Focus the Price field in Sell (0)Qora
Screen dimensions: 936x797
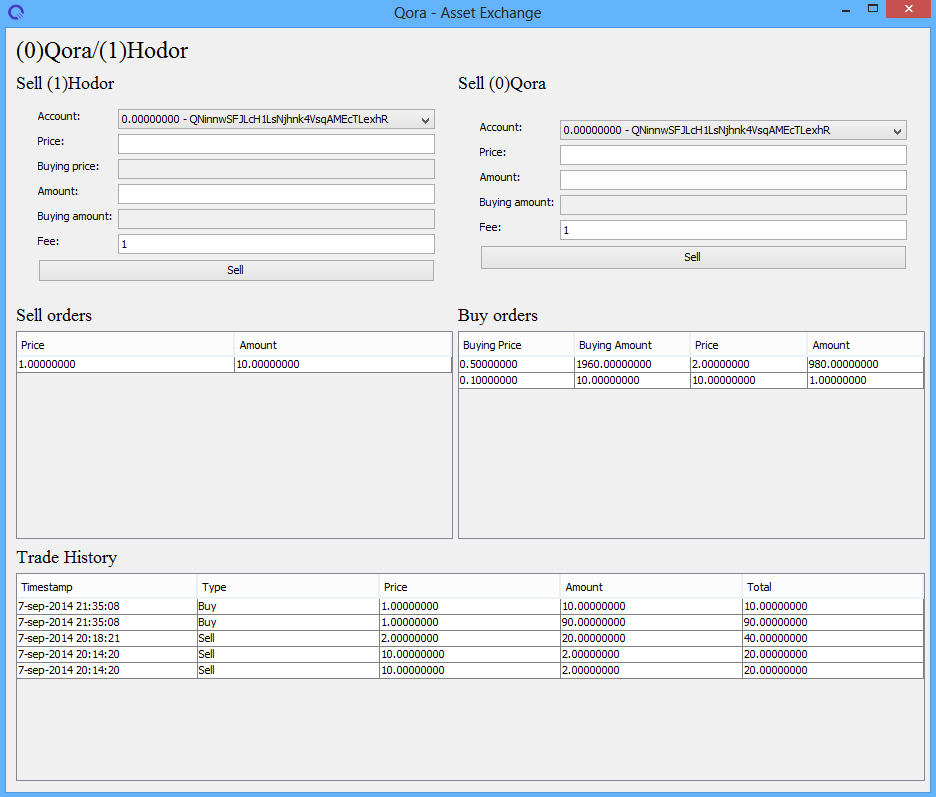click(x=733, y=155)
